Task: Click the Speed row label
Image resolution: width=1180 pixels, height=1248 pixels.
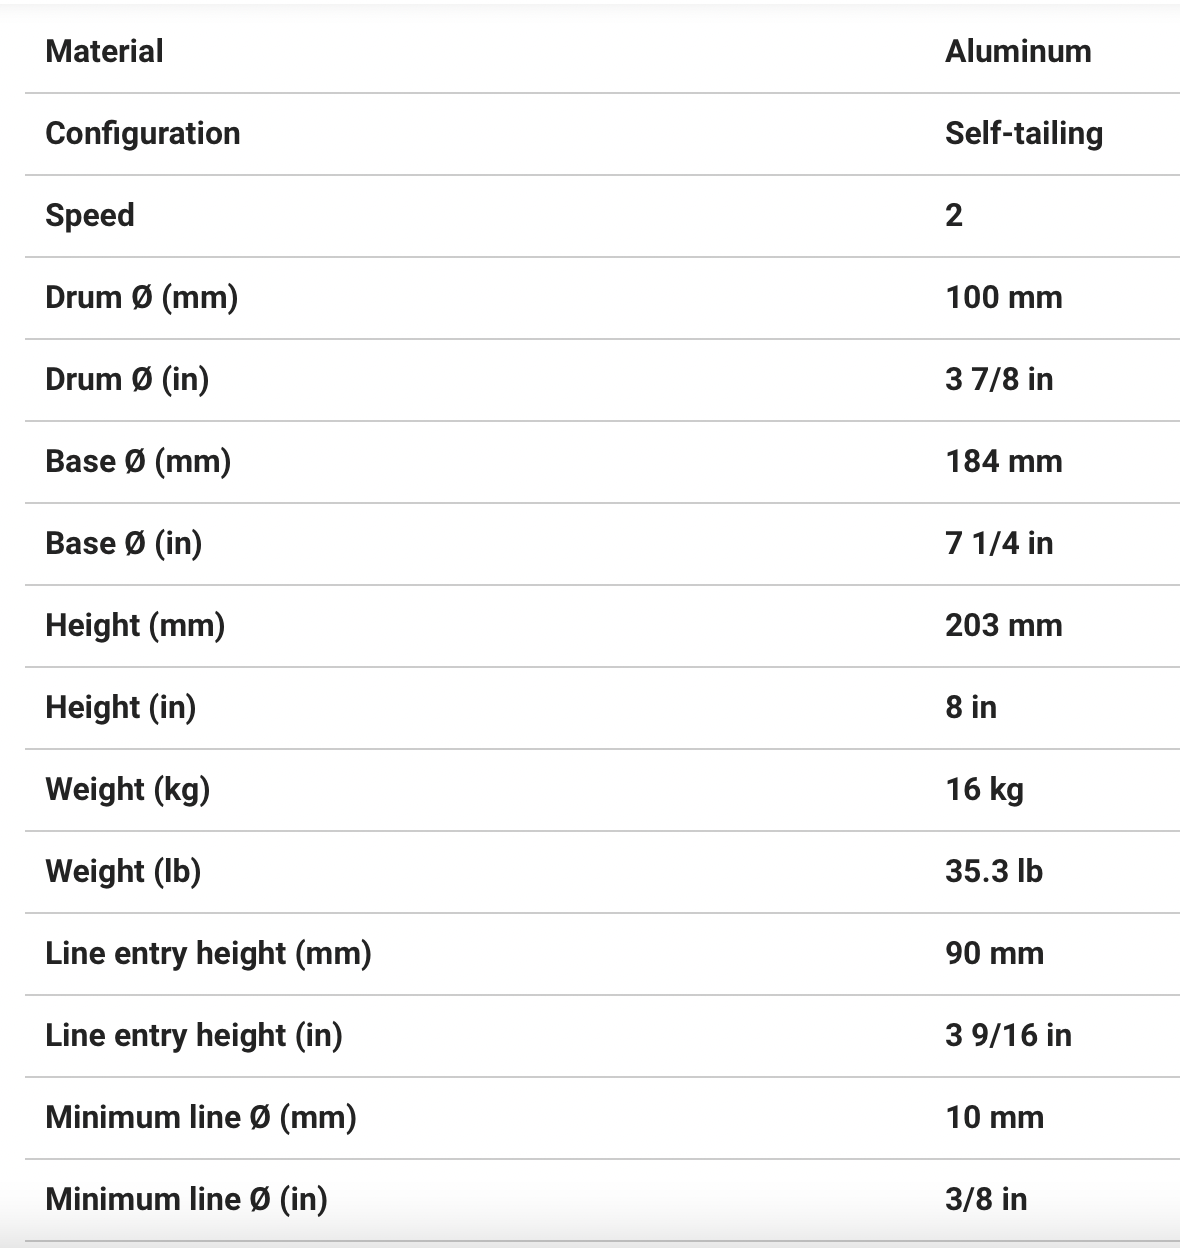Action: coord(90,216)
